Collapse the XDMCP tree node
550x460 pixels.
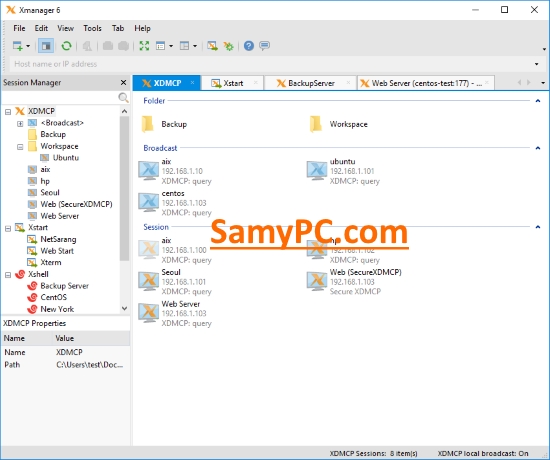coord(8,112)
